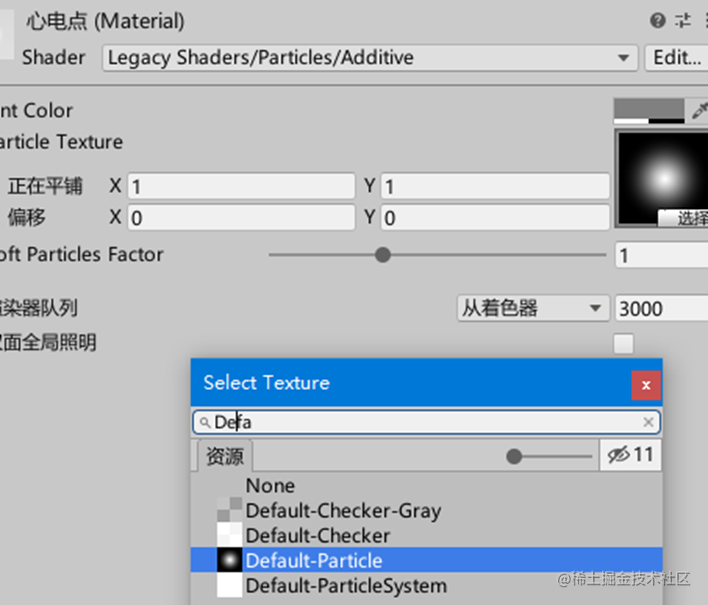Select Default-Checker texture
This screenshot has height=605, width=708.
(427, 535)
